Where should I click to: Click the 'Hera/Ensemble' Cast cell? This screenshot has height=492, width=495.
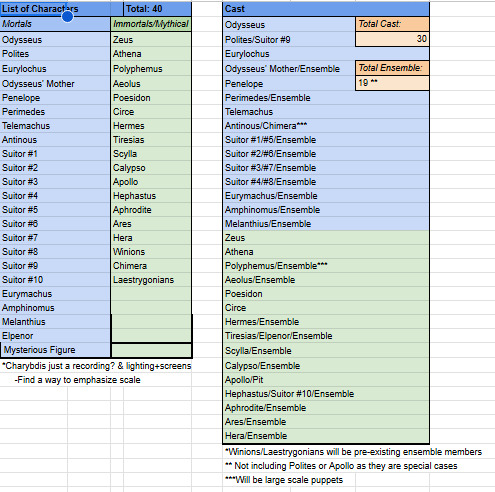click(x=326, y=436)
